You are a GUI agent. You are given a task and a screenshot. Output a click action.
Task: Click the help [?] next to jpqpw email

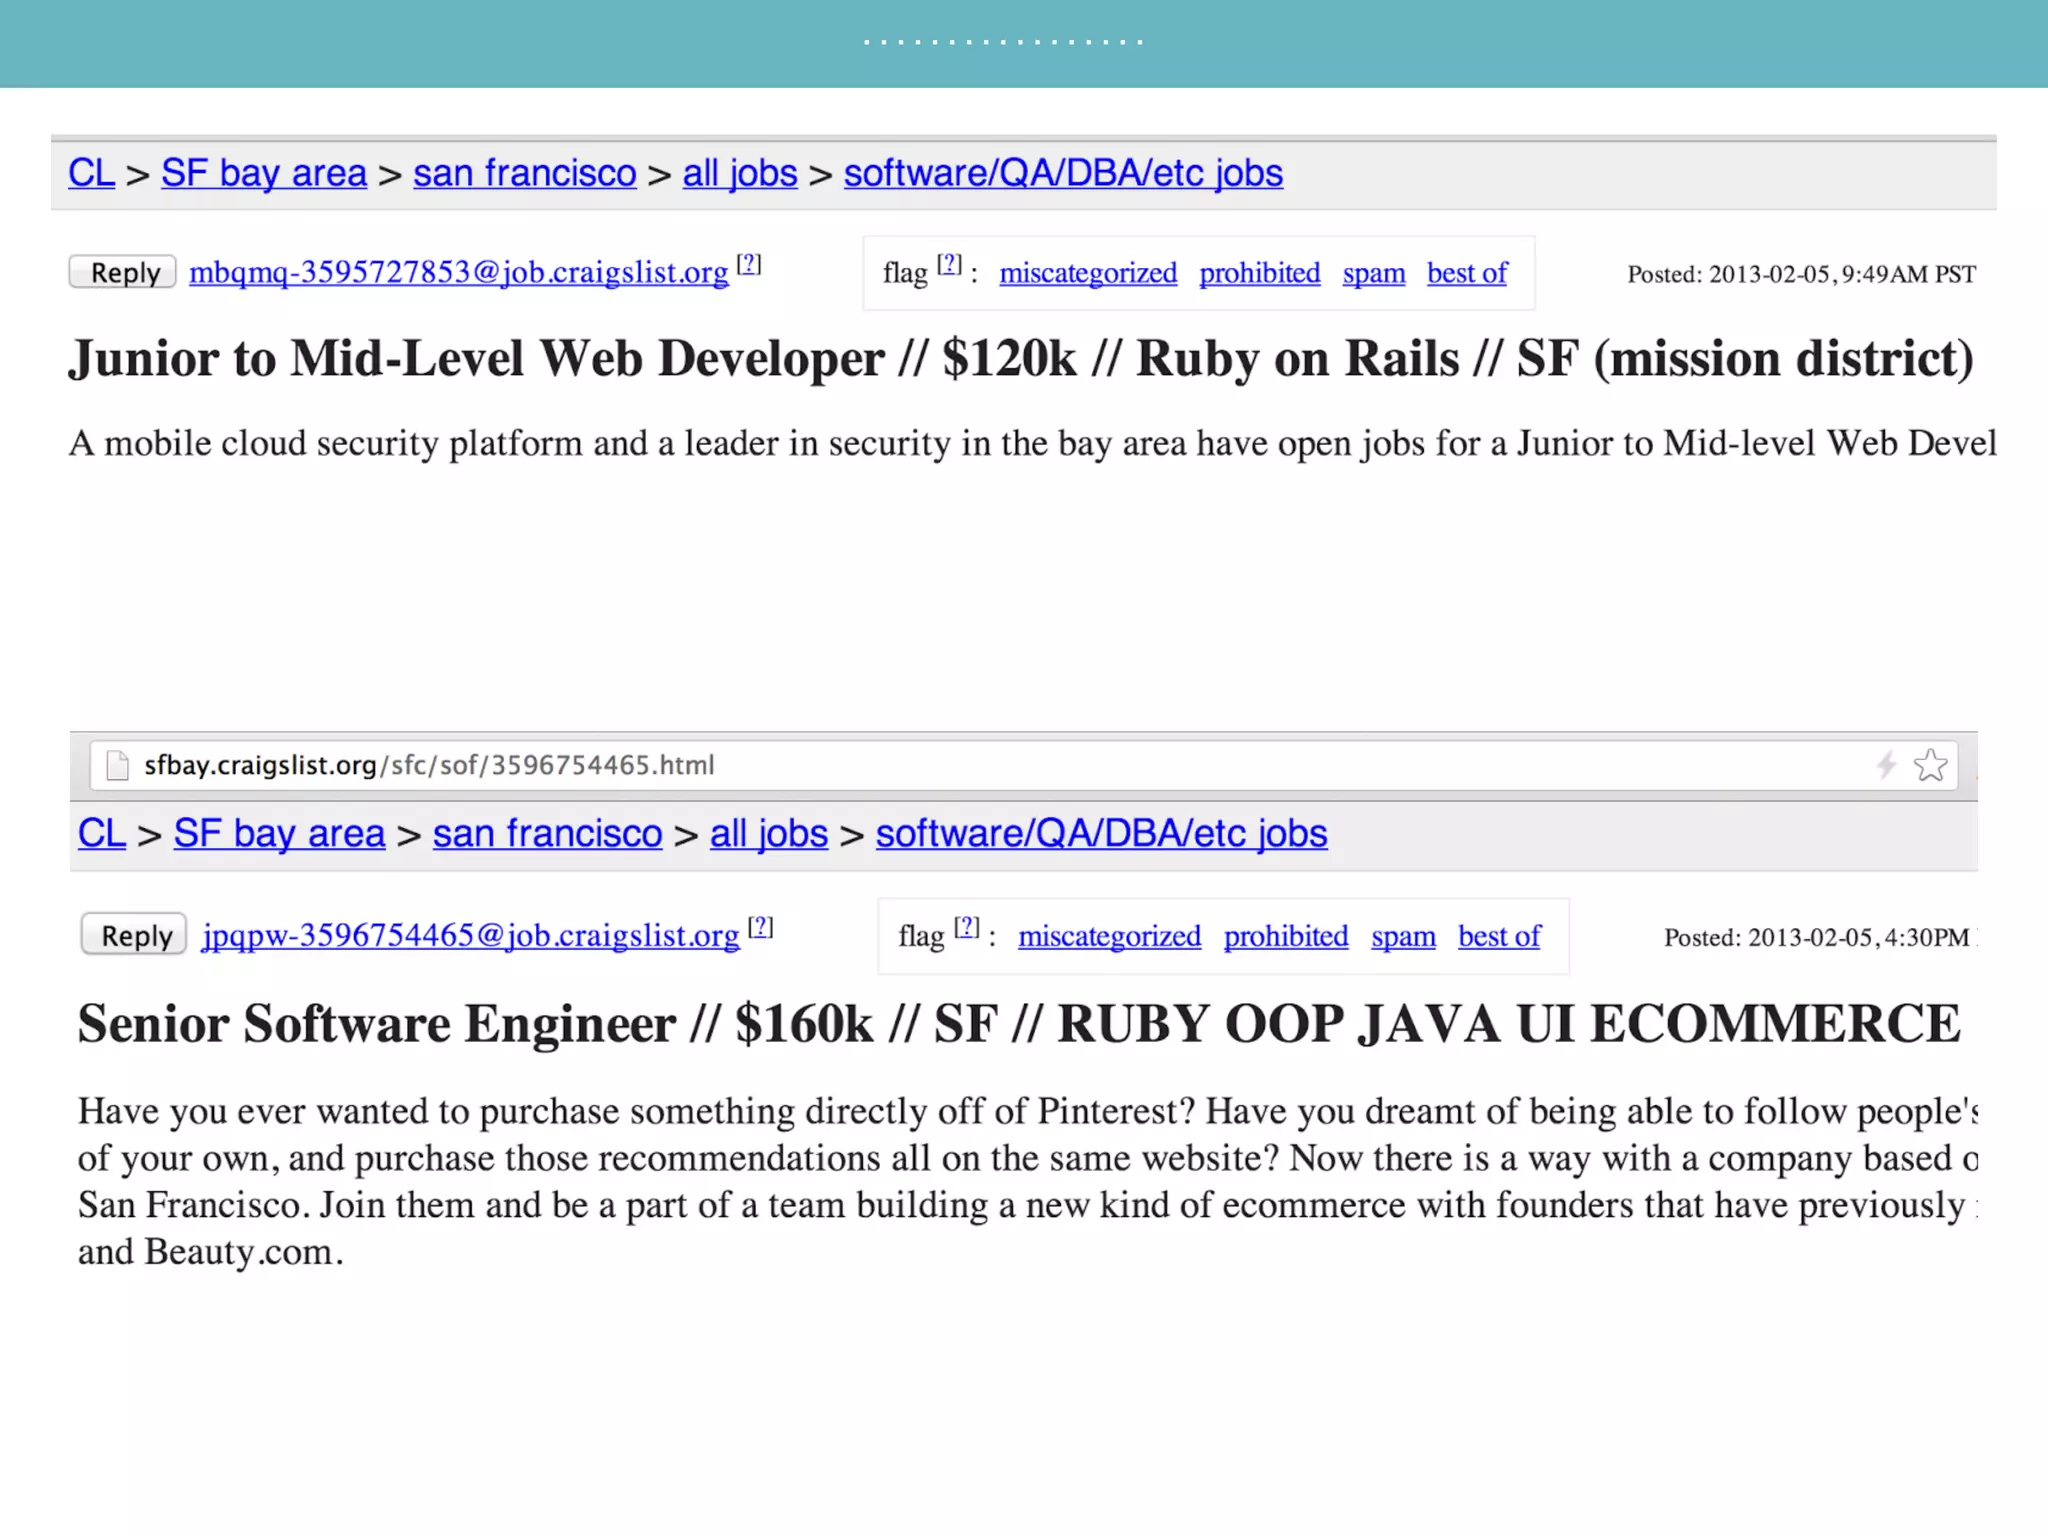pos(761,927)
